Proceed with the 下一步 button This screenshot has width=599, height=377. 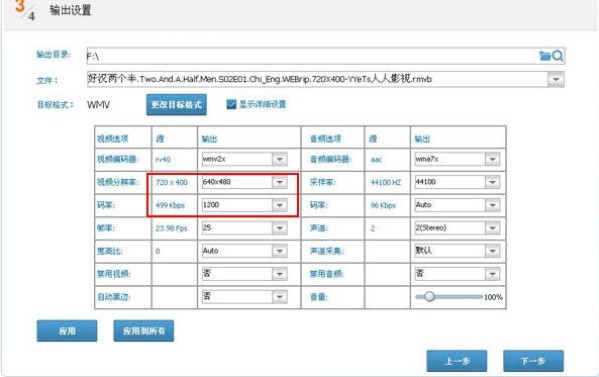point(533,361)
